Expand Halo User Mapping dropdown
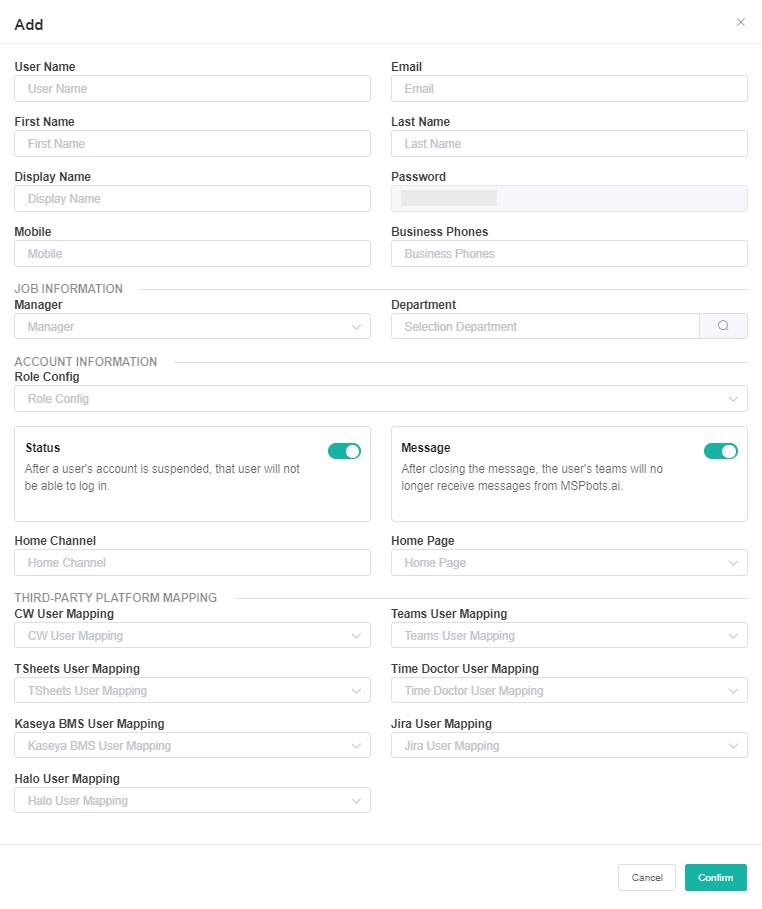This screenshot has height=909, width=762. point(192,801)
